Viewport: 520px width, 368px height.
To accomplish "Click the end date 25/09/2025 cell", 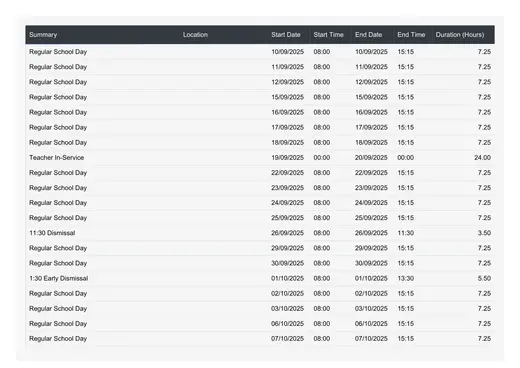I will tap(371, 218).
